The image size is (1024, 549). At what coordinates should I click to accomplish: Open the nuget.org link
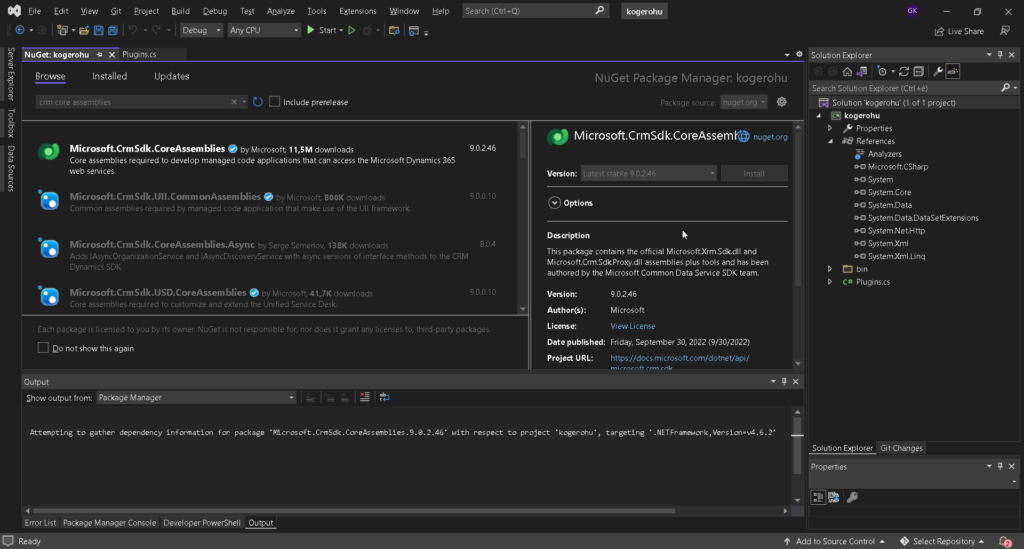click(x=770, y=137)
